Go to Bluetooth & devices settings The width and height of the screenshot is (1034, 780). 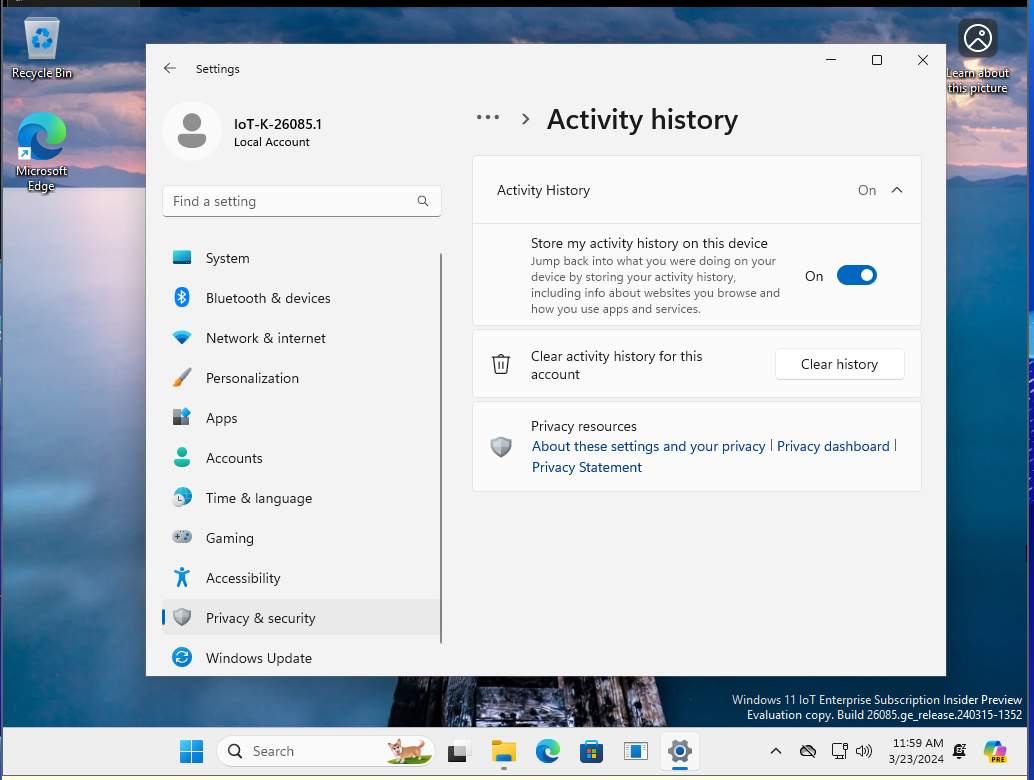click(x=301, y=297)
